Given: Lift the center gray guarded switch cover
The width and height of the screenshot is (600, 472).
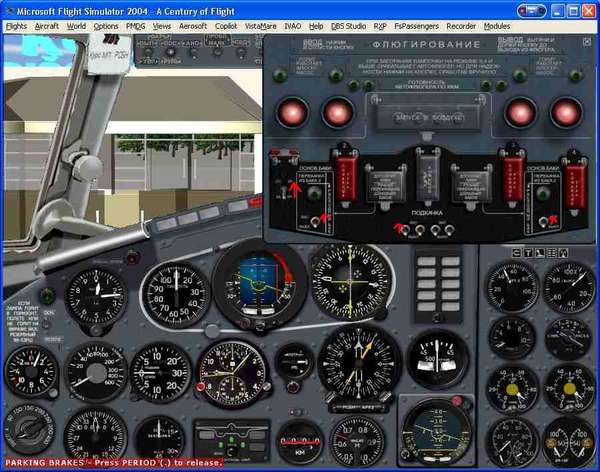Looking at the screenshot, I should tap(428, 176).
